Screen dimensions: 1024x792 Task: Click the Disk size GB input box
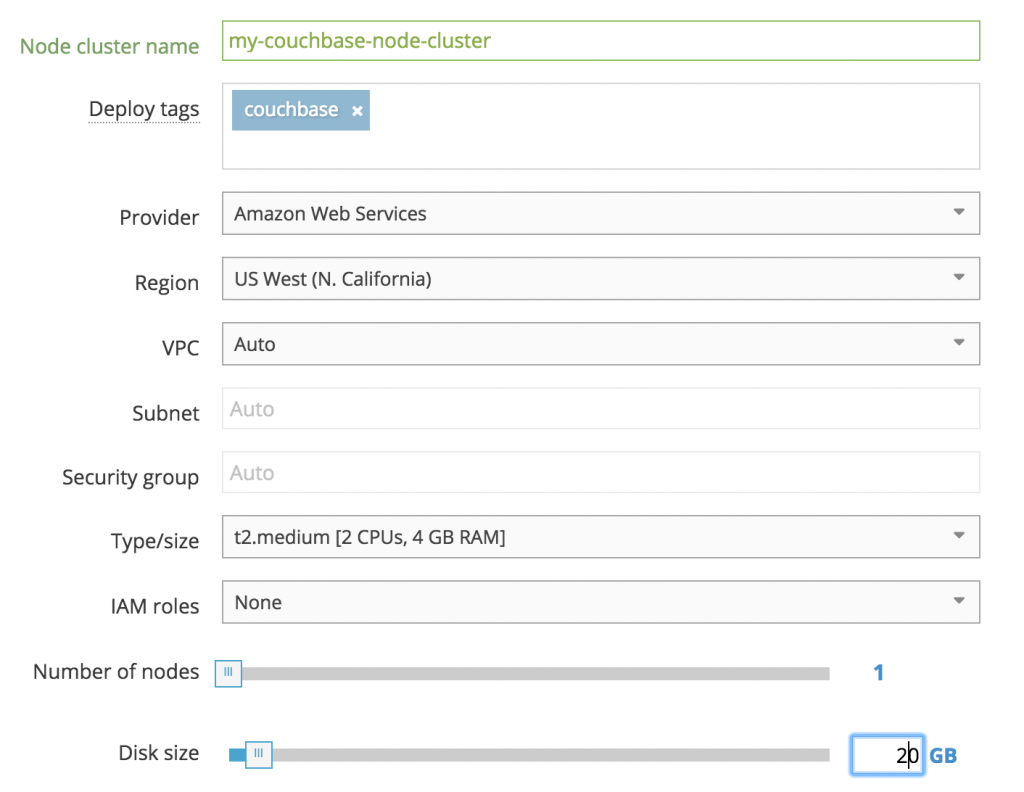tap(888, 755)
